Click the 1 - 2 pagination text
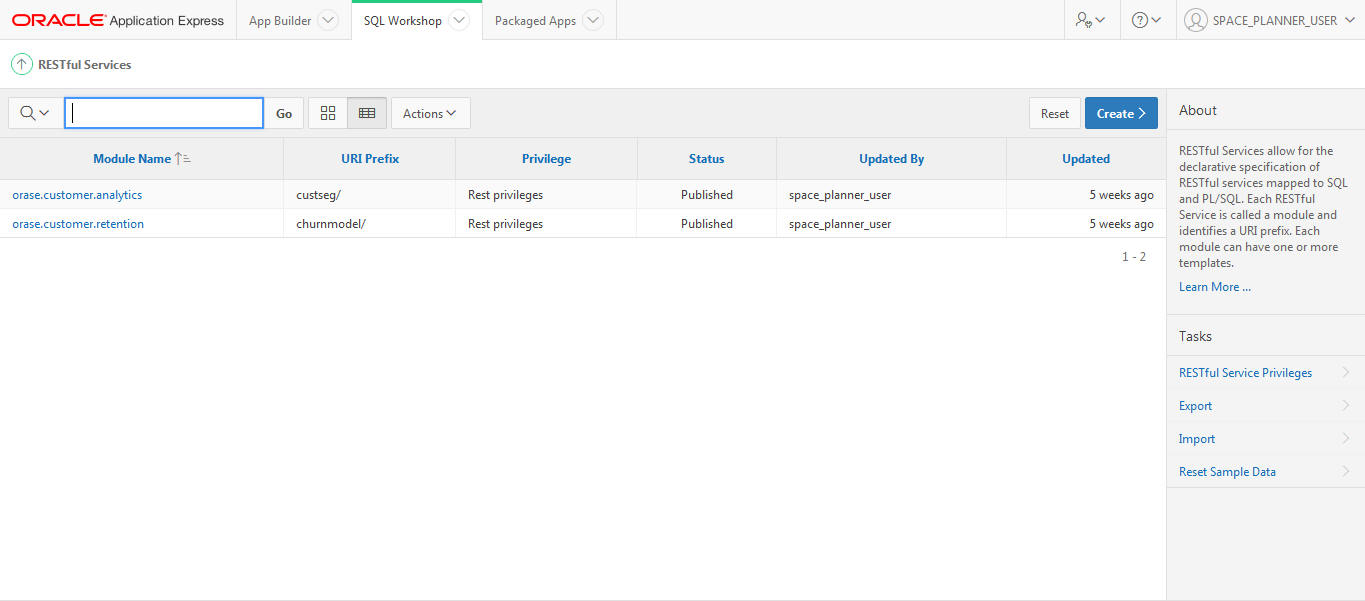Screen dimensions: 1365x601 tap(1134, 257)
